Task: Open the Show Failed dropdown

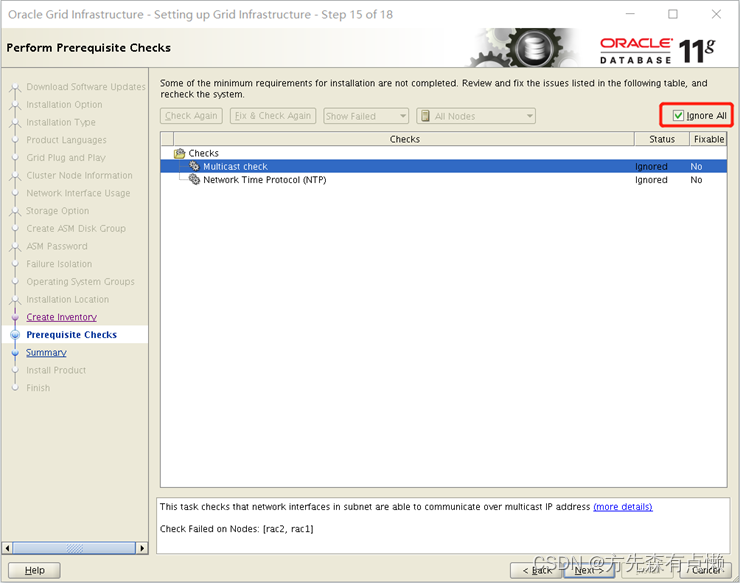Action: pos(366,116)
